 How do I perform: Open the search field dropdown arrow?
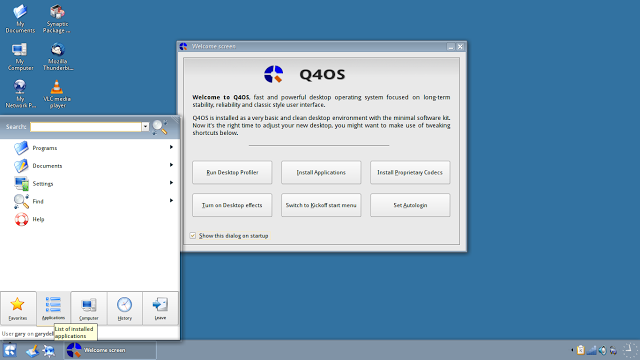[x=145, y=127]
